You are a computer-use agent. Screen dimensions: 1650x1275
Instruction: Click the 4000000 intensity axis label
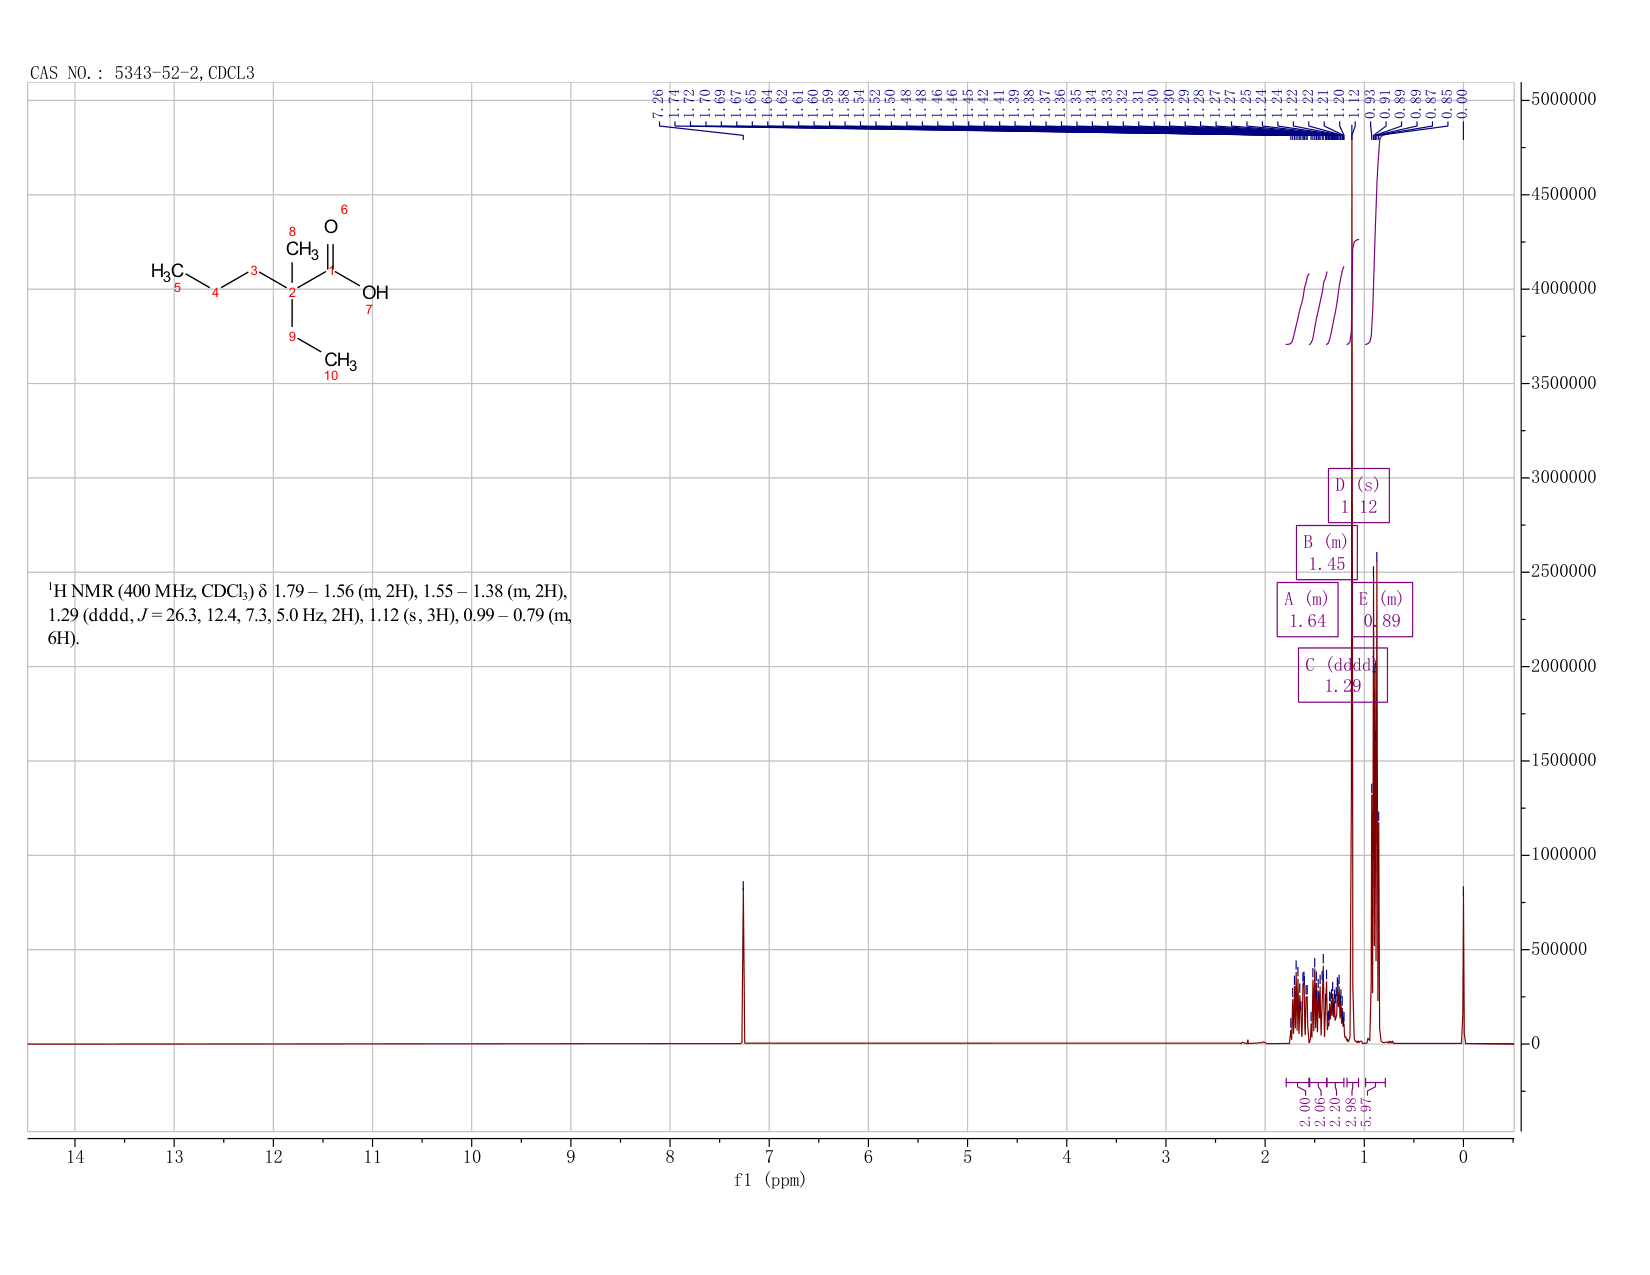click(x=1563, y=289)
